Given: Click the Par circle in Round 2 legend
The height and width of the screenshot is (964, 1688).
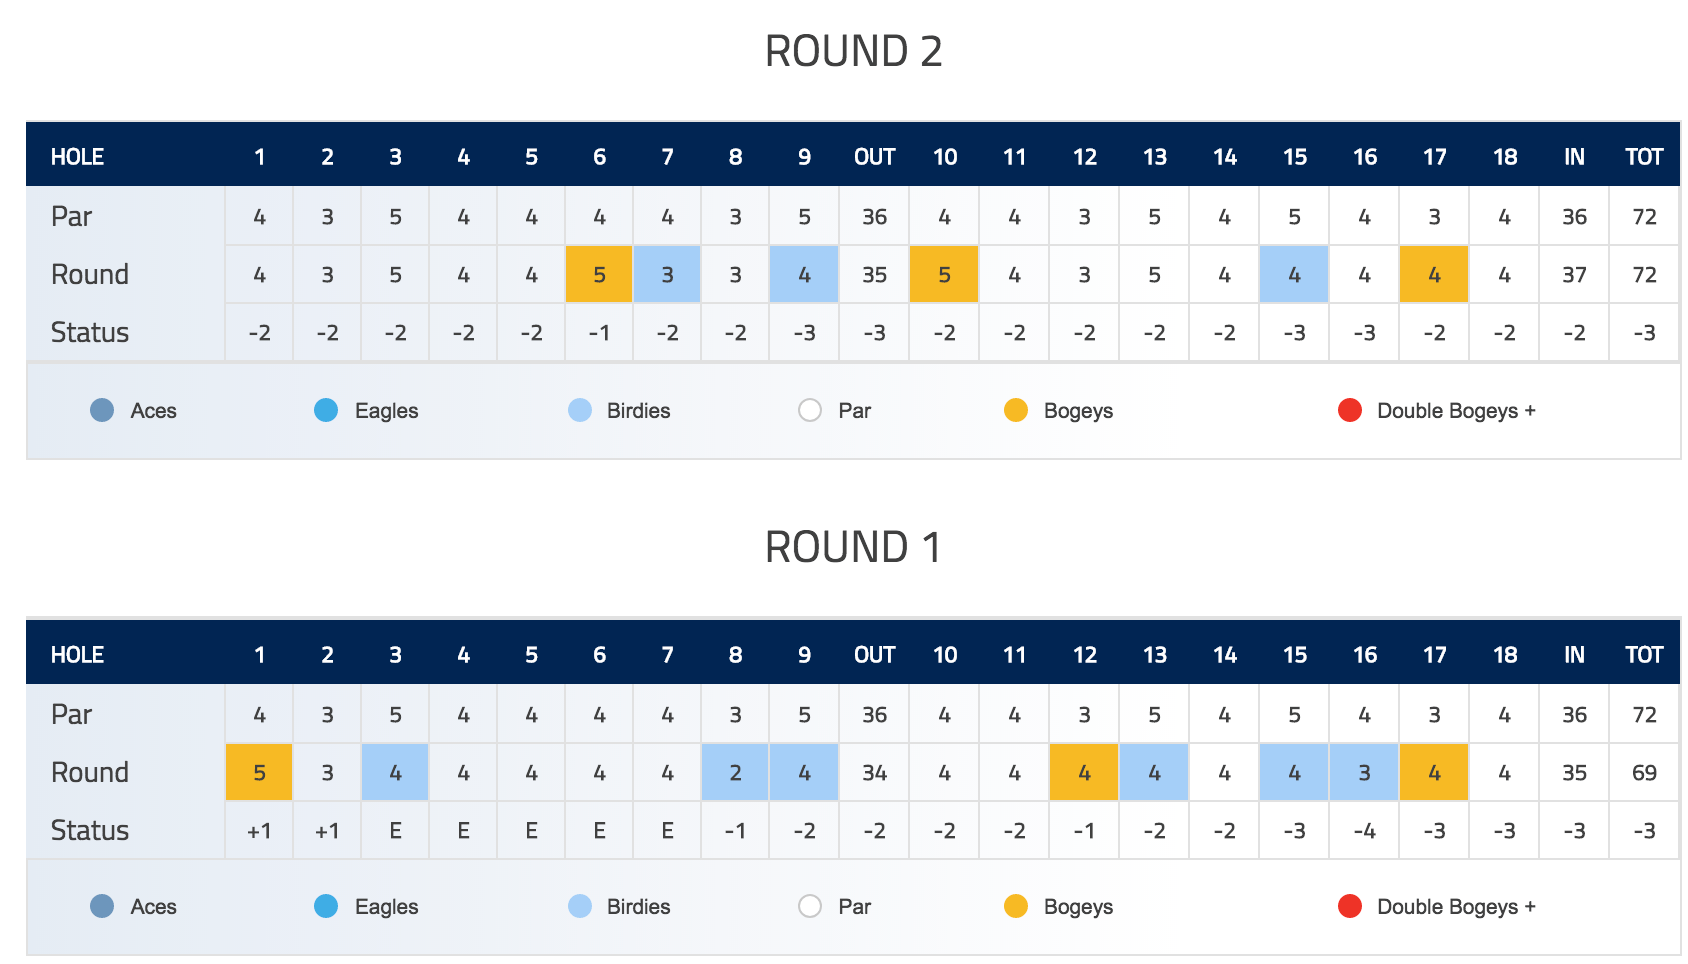Looking at the screenshot, I should [x=810, y=410].
